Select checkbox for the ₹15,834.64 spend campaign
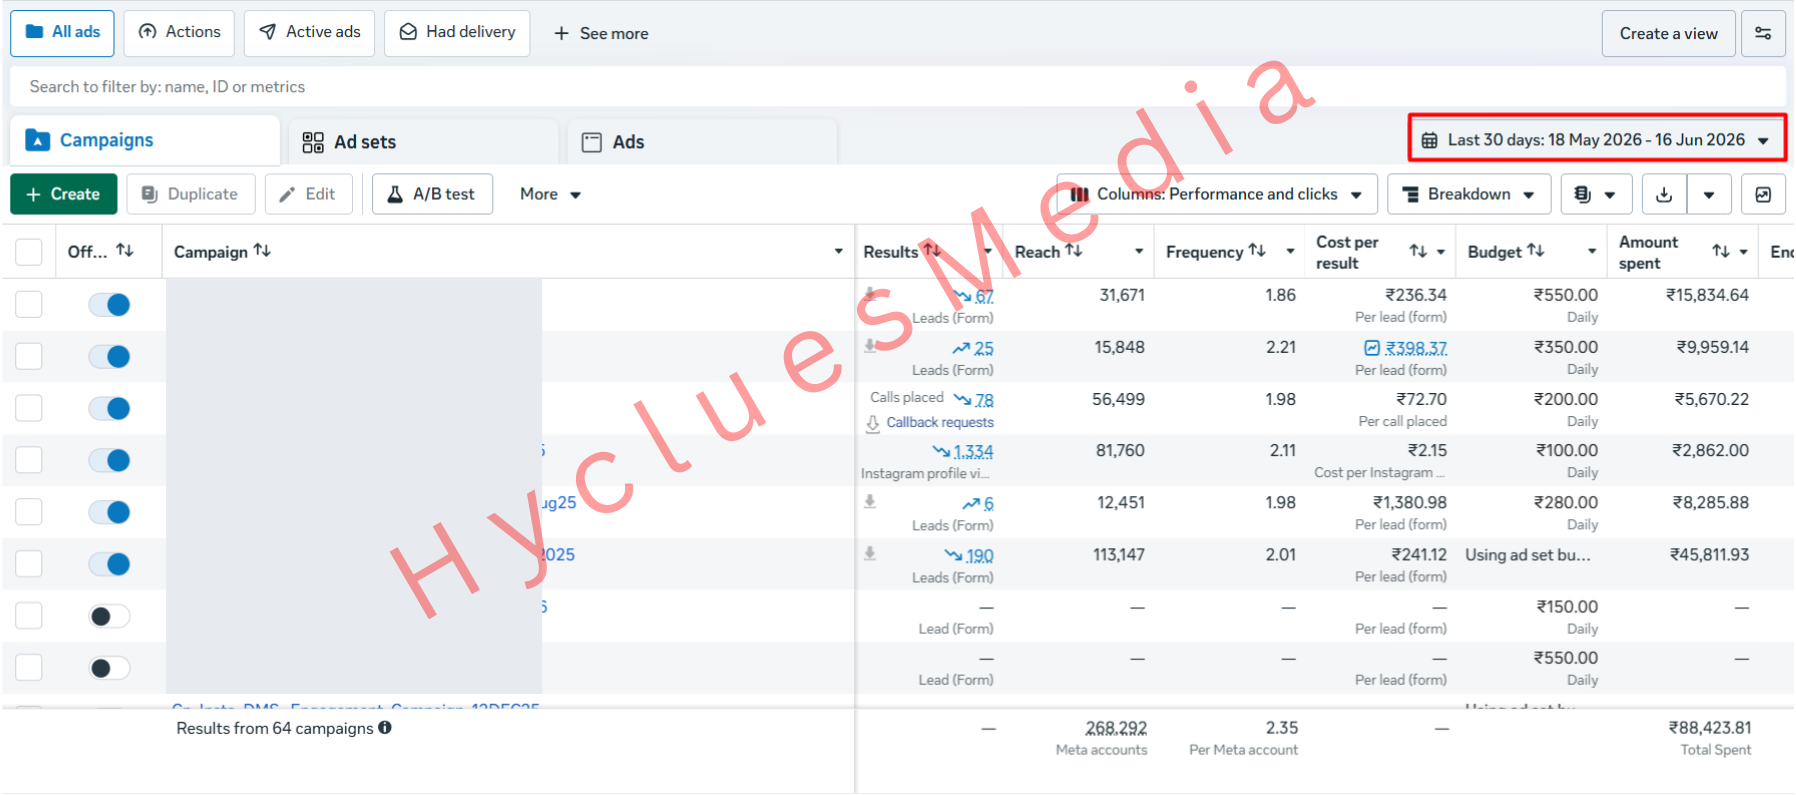This screenshot has width=1796, height=795. (x=29, y=304)
